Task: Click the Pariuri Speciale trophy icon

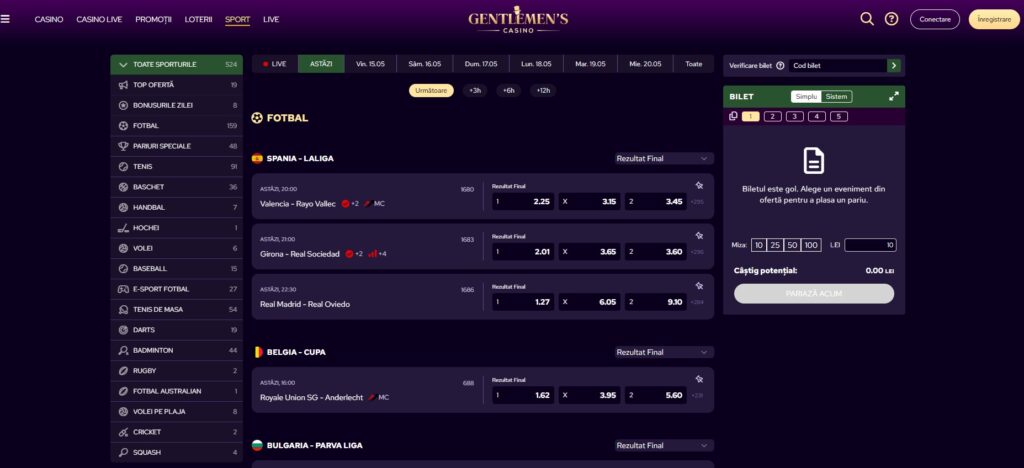Action: click(x=123, y=146)
